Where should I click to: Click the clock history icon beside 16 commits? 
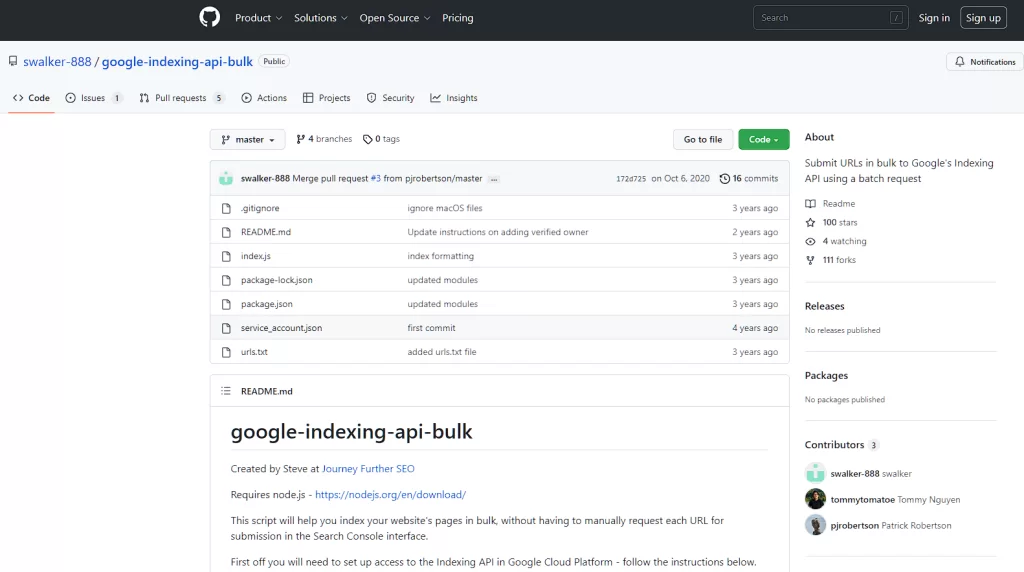[724, 178]
